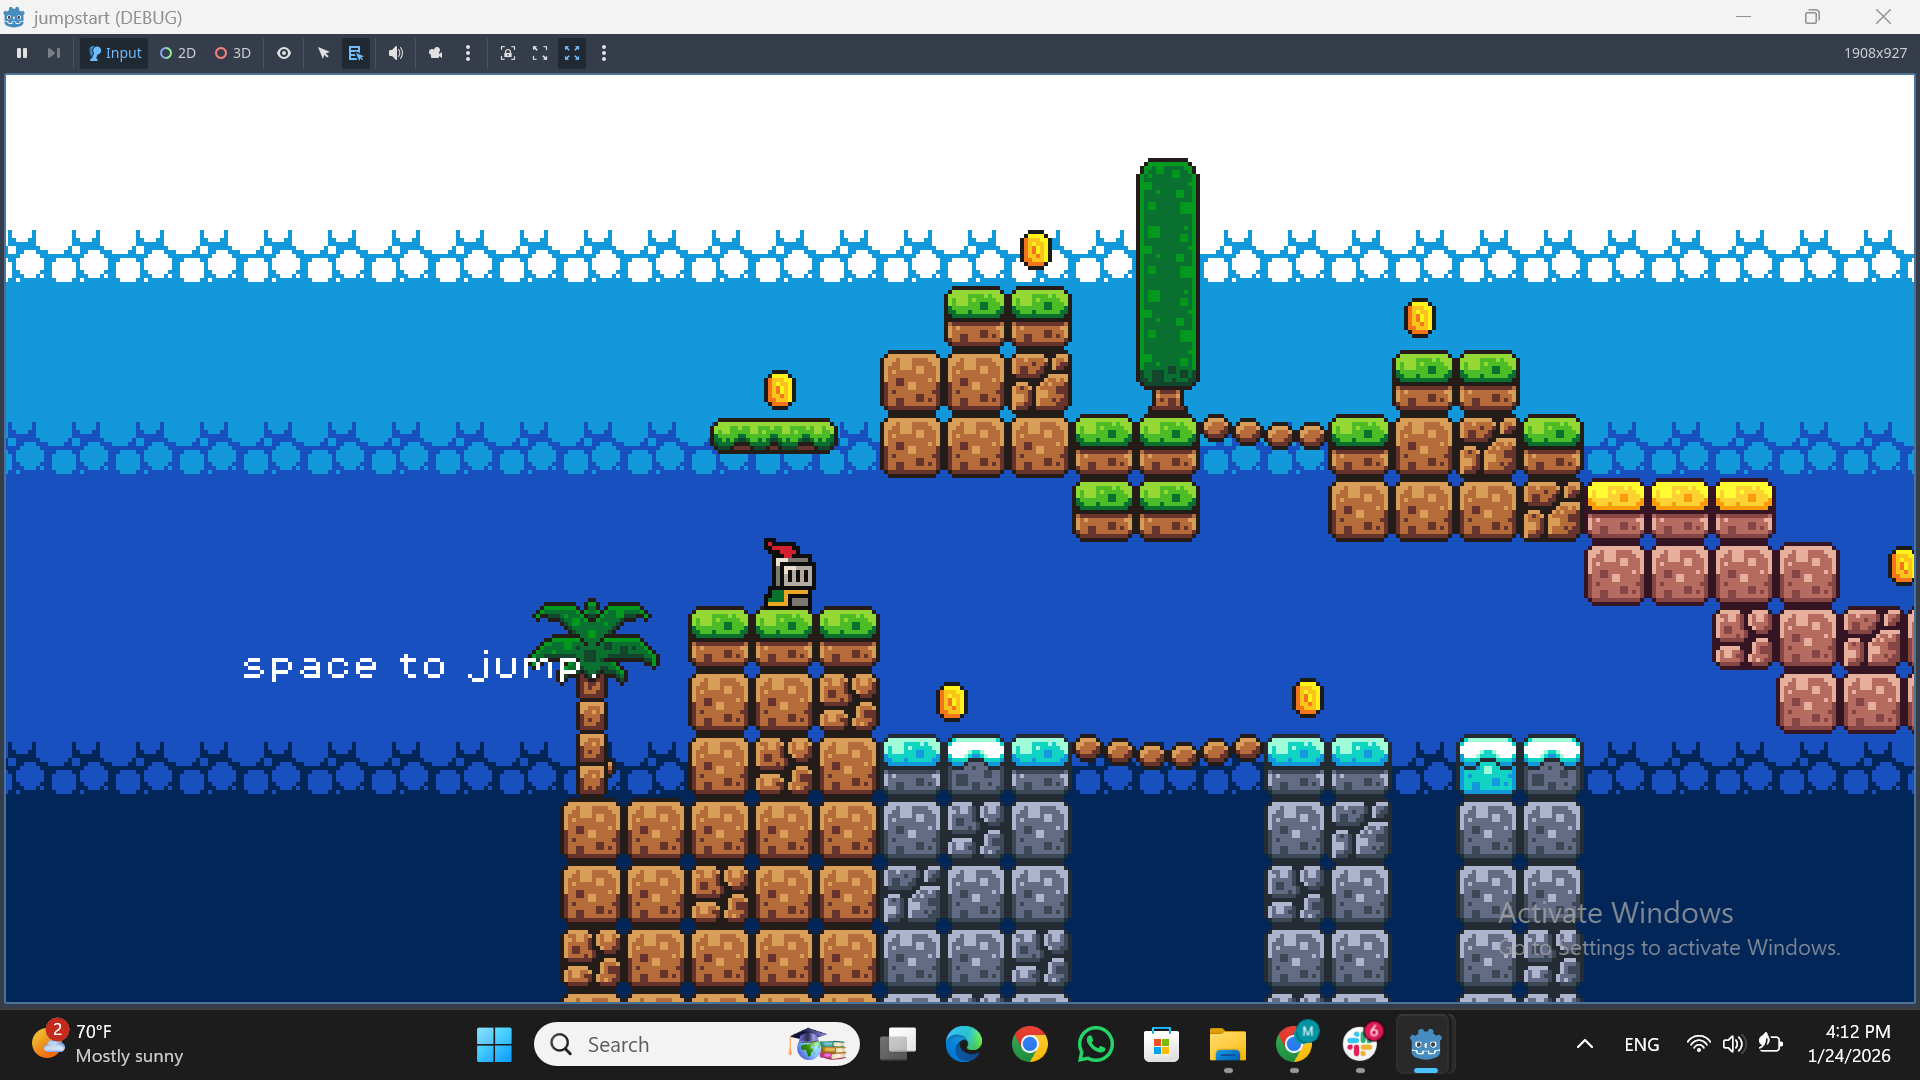The height and width of the screenshot is (1080, 1920).
Task: Pause the running game
Action: pyautogui.click(x=22, y=53)
